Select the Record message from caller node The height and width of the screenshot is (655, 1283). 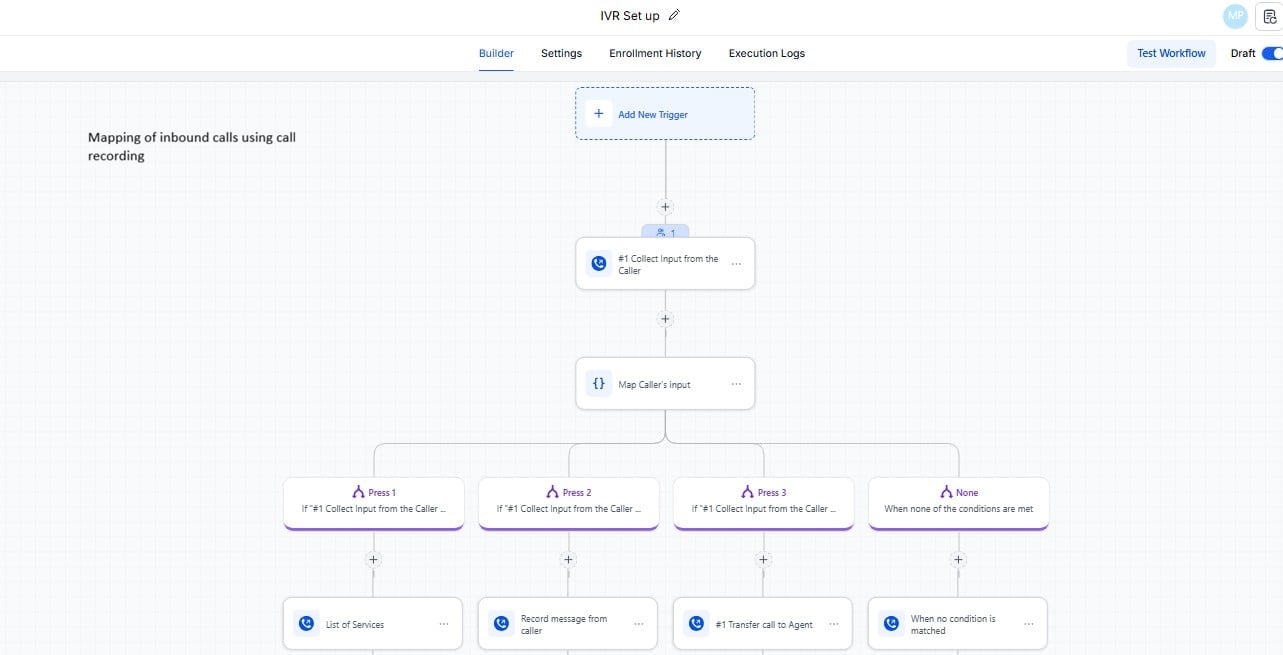click(x=567, y=622)
